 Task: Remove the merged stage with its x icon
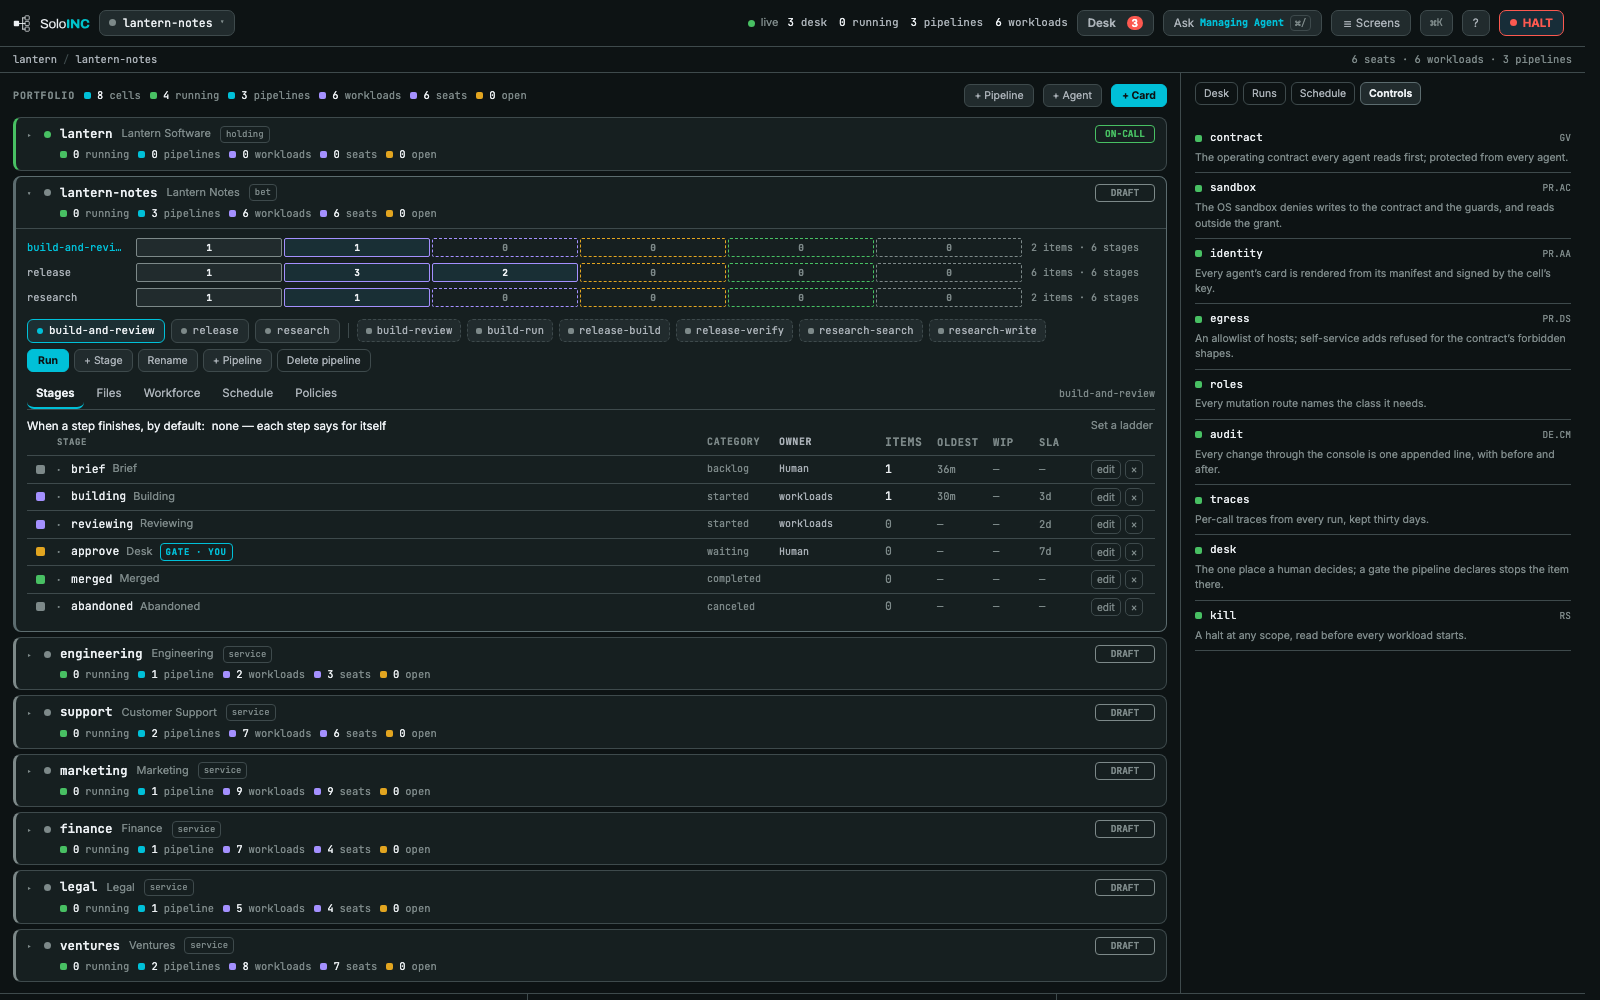(x=1134, y=579)
